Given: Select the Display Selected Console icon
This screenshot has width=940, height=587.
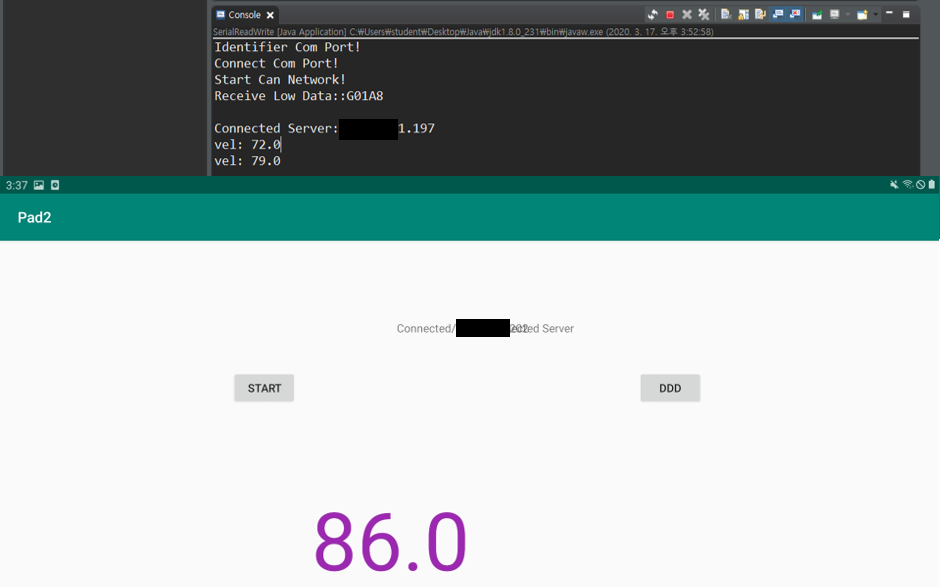Looking at the screenshot, I should click(834, 14).
